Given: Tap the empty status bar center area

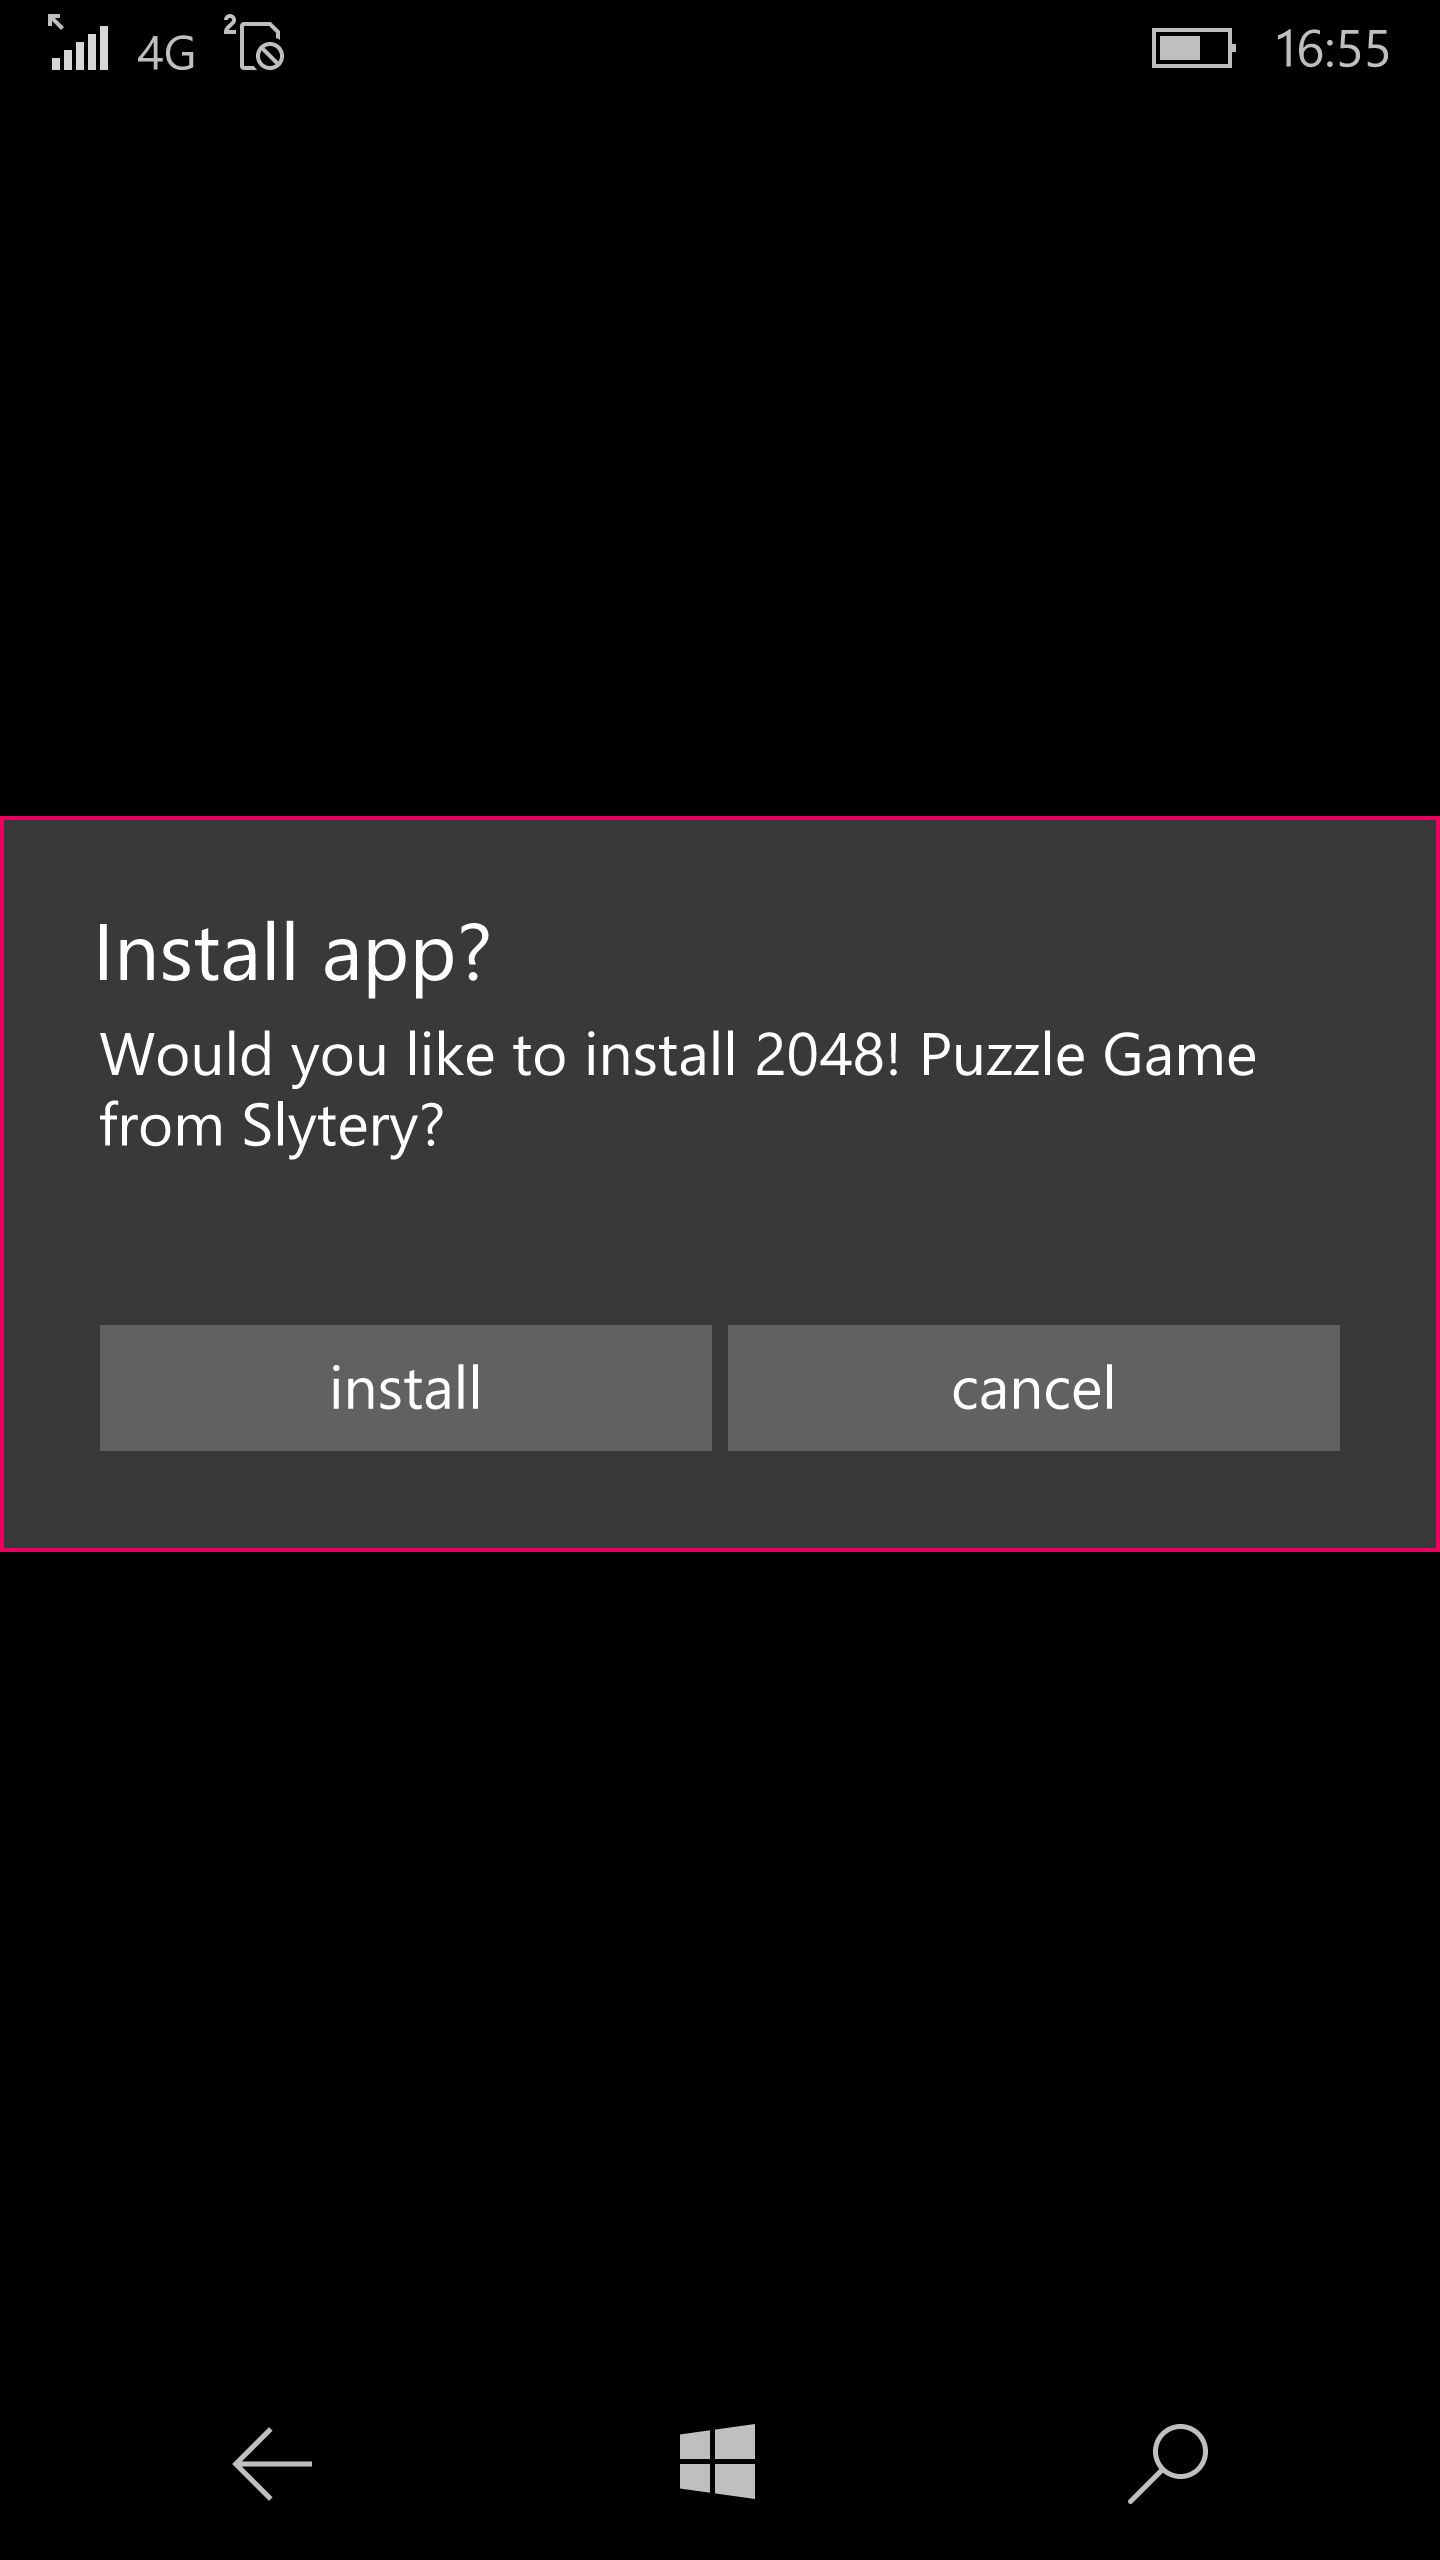Looking at the screenshot, I should 720,50.
